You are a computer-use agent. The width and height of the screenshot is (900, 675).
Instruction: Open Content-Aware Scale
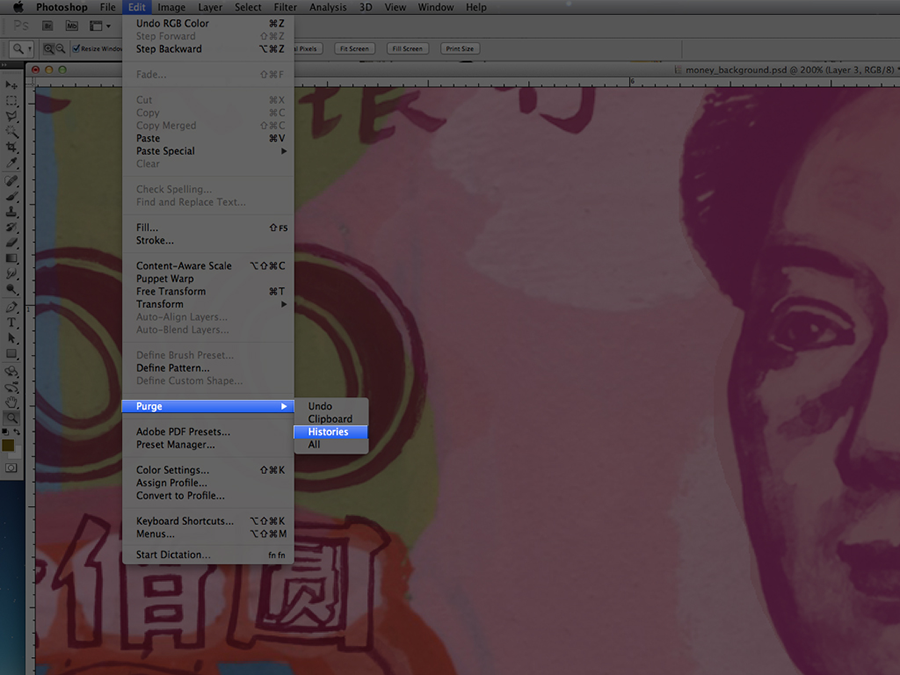208,266
